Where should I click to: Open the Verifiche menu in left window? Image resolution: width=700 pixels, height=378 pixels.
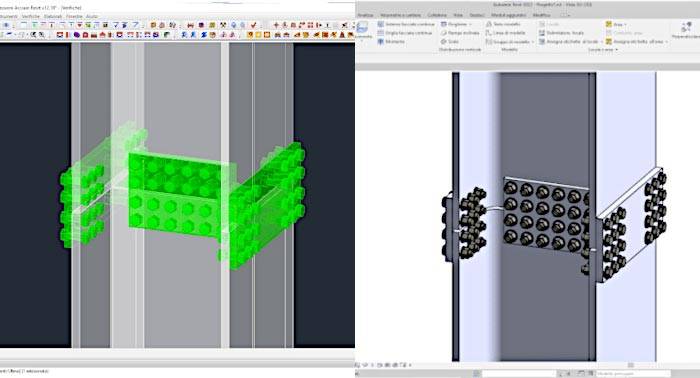point(31,17)
